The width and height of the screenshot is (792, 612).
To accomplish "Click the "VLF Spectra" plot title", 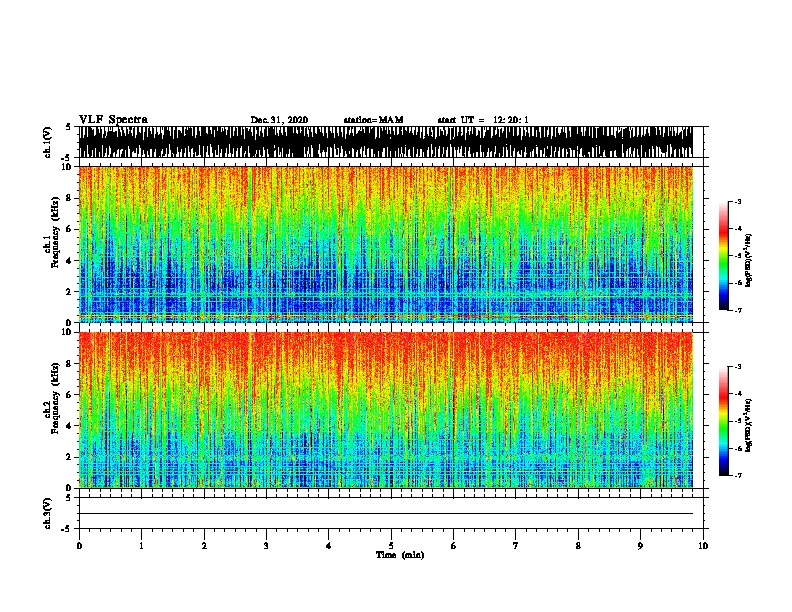I will click(113, 120).
